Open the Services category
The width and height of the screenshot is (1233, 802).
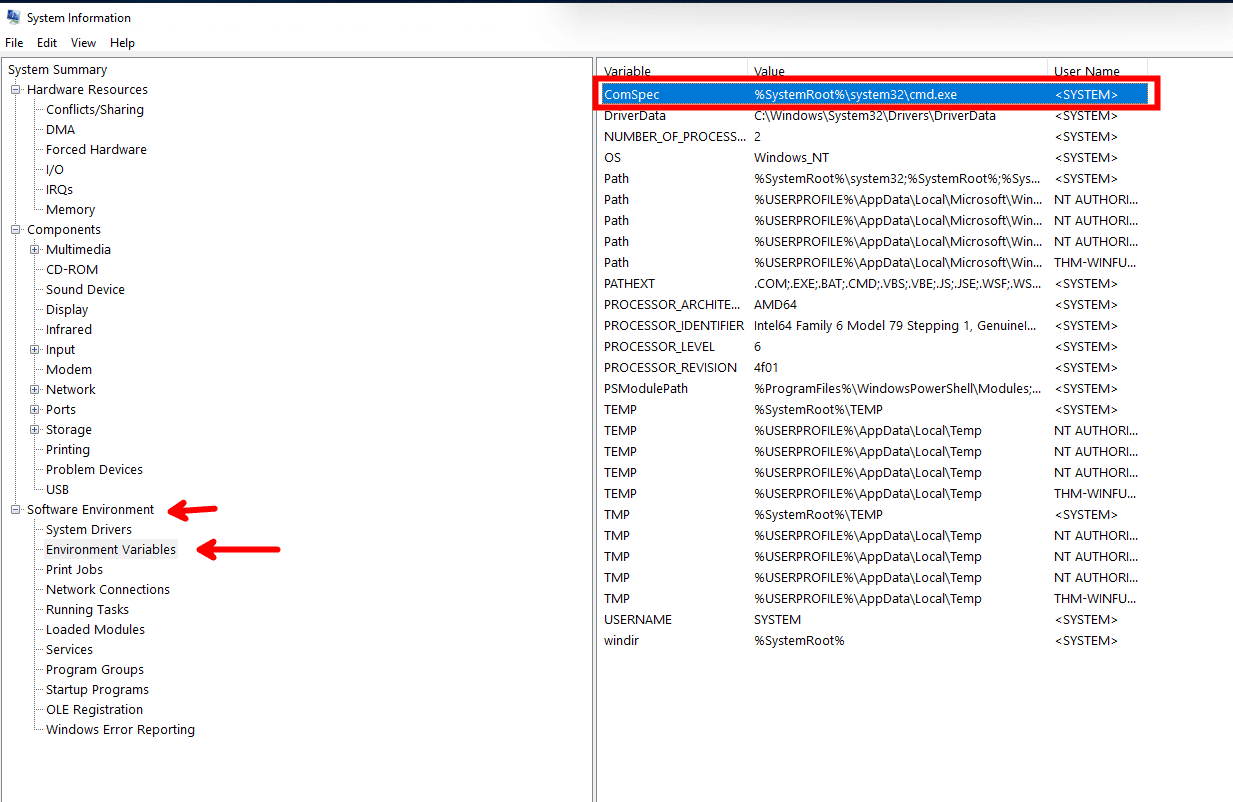point(69,650)
